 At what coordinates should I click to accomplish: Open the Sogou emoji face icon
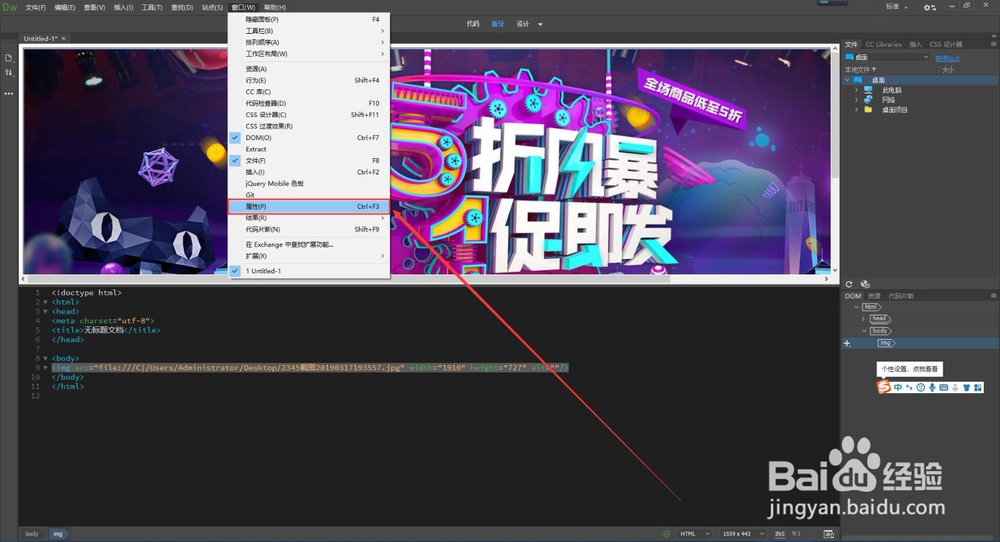pos(920,387)
